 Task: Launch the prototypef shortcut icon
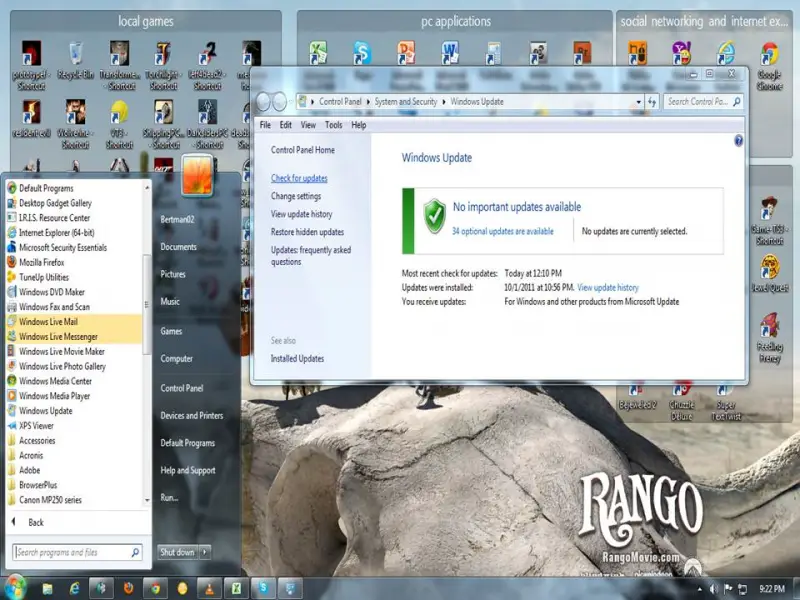pyautogui.click(x=31, y=65)
